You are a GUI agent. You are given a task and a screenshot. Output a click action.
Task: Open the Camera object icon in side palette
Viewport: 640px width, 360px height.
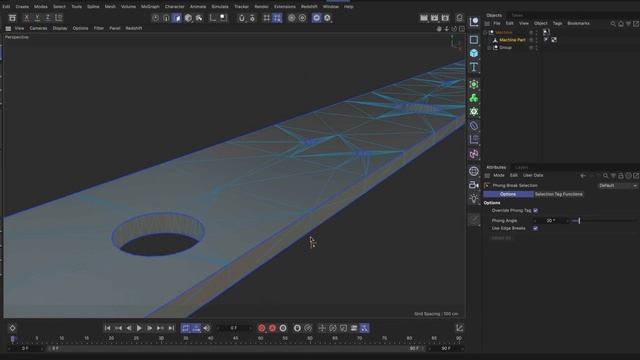coord(474,185)
